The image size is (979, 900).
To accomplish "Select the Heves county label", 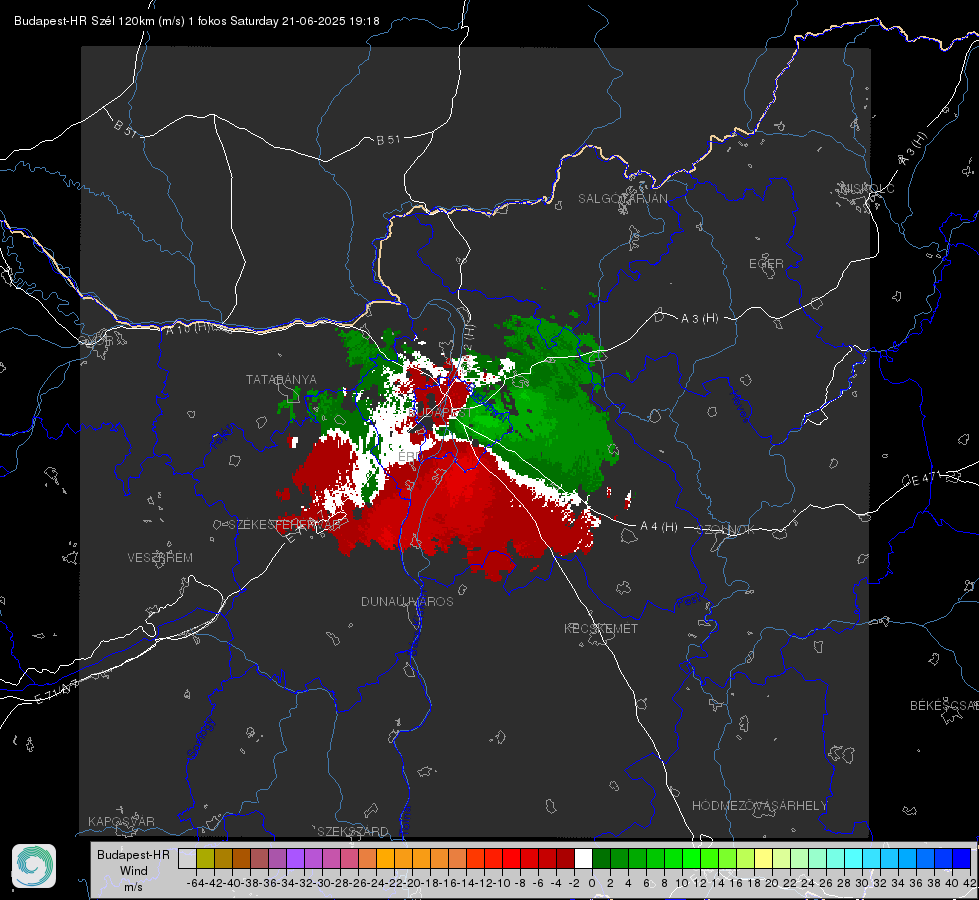I will (739, 406).
